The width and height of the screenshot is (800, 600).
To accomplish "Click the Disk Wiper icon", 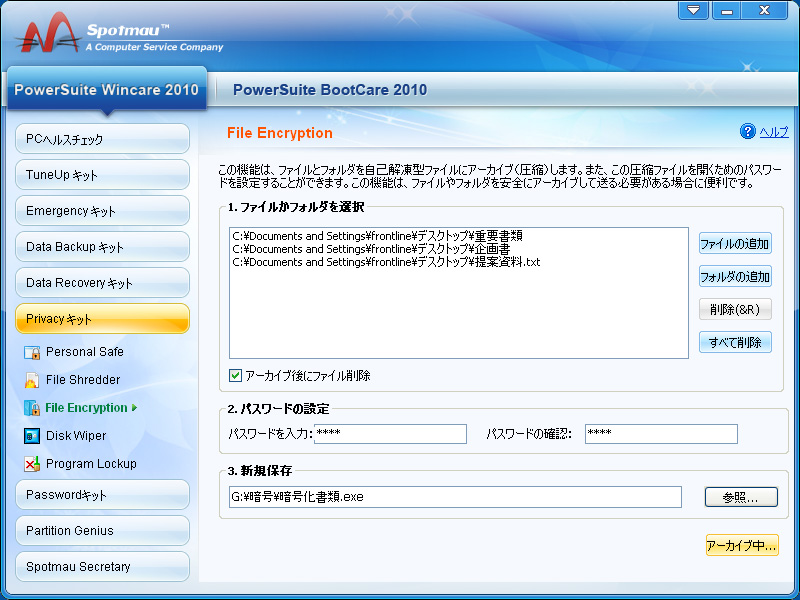I will 32,436.
